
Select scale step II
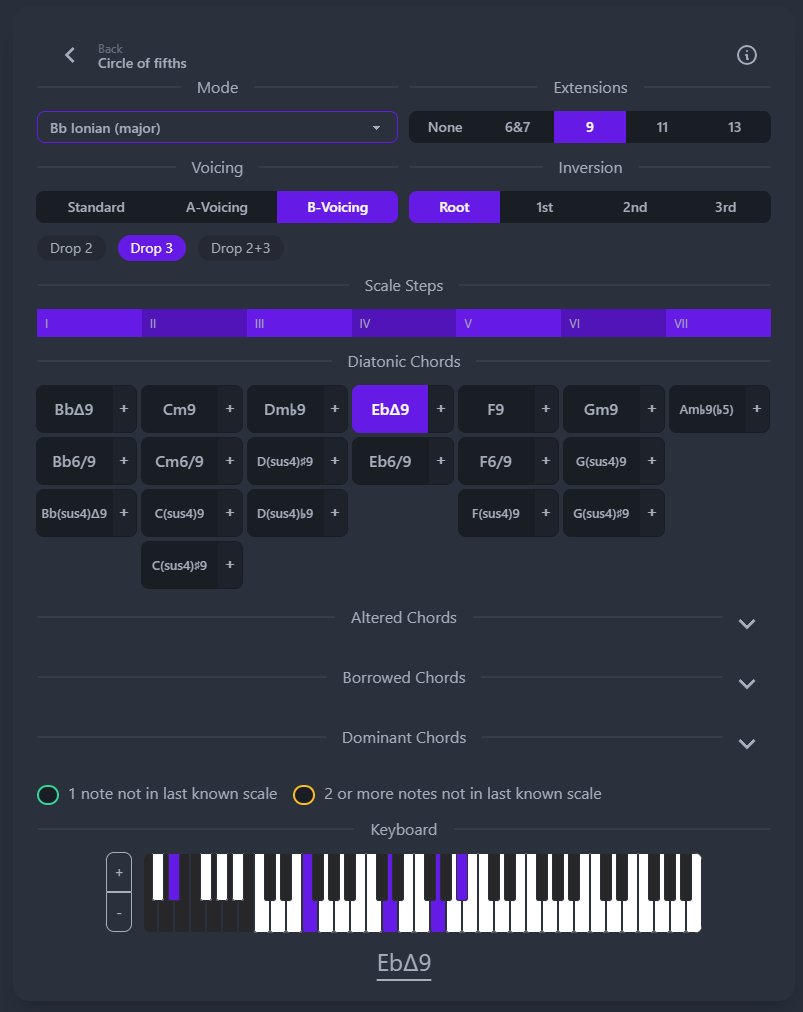pyautogui.click(x=194, y=323)
